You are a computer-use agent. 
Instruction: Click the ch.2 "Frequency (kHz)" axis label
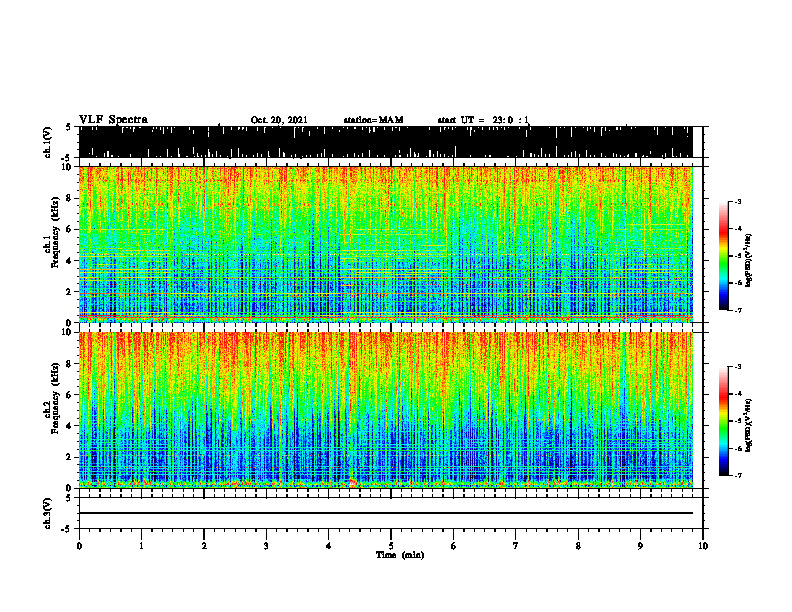[55, 398]
